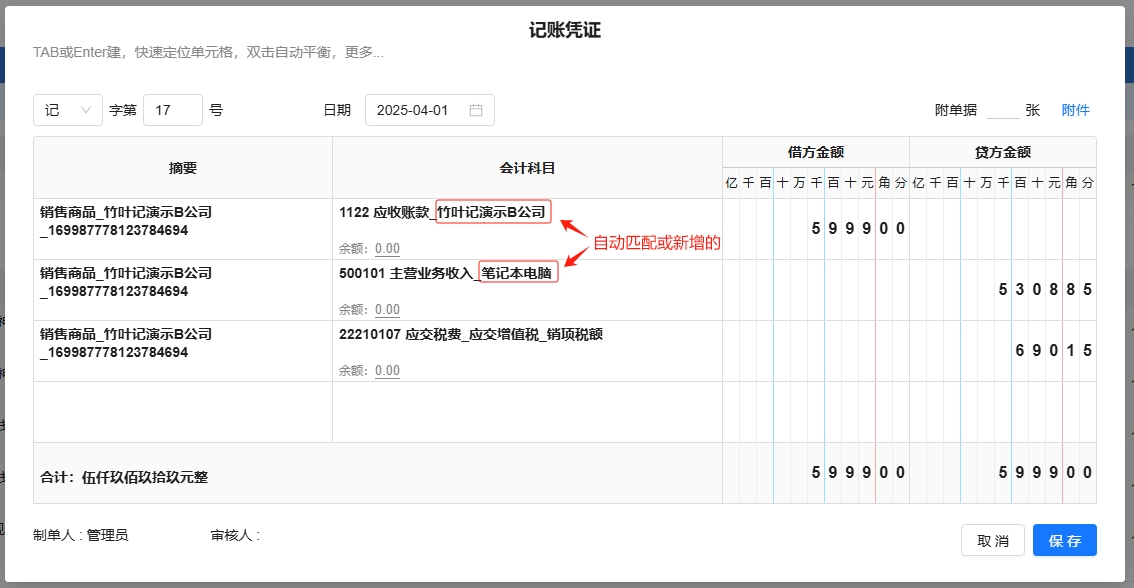Click the calendar icon in the date field

tap(476, 110)
